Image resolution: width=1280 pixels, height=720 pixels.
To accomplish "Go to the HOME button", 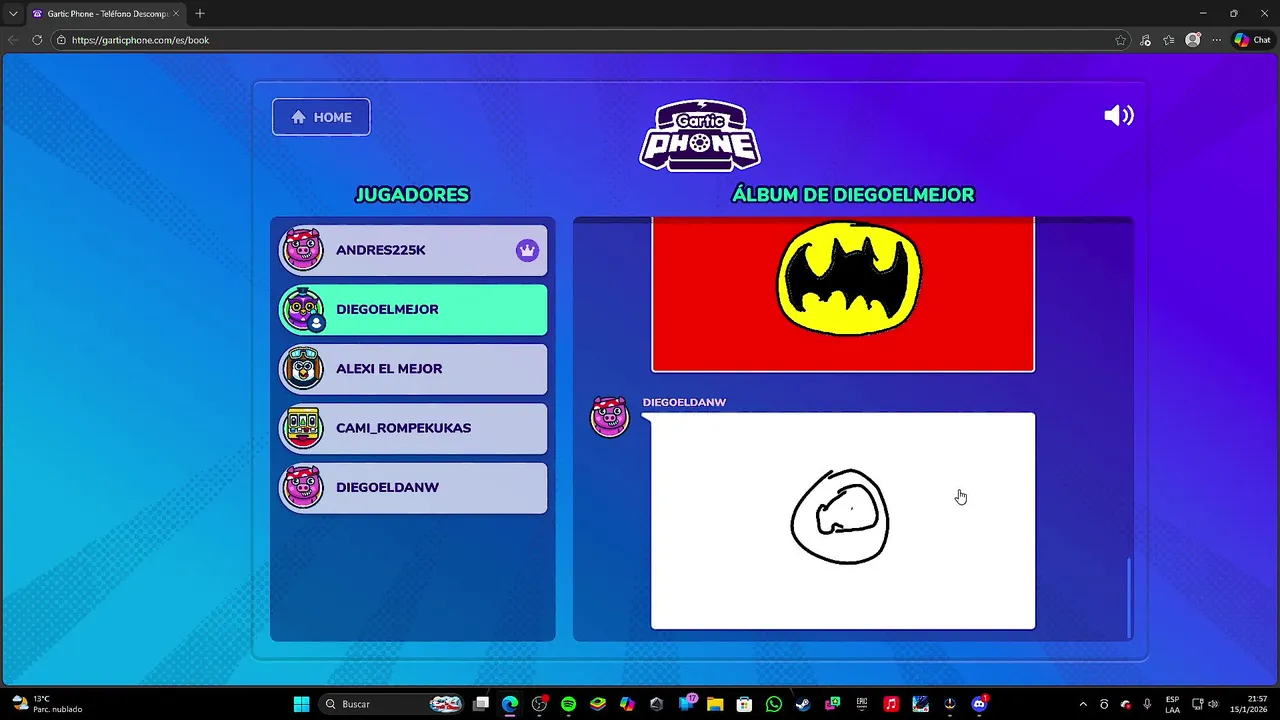I will point(321,117).
